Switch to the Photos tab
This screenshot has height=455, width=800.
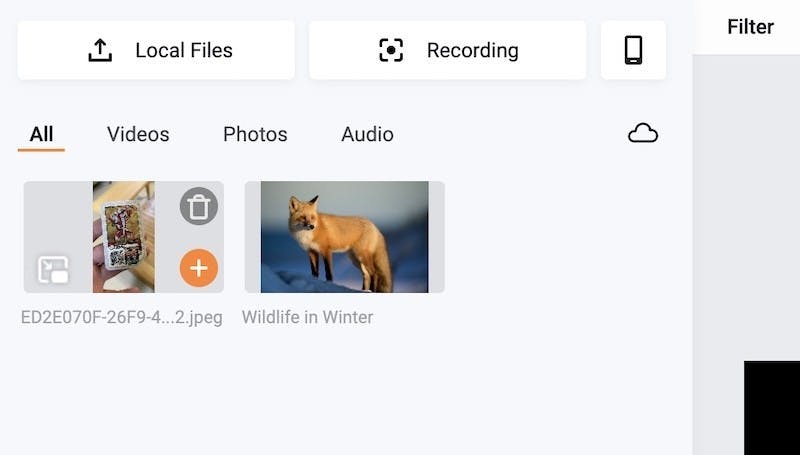255,134
